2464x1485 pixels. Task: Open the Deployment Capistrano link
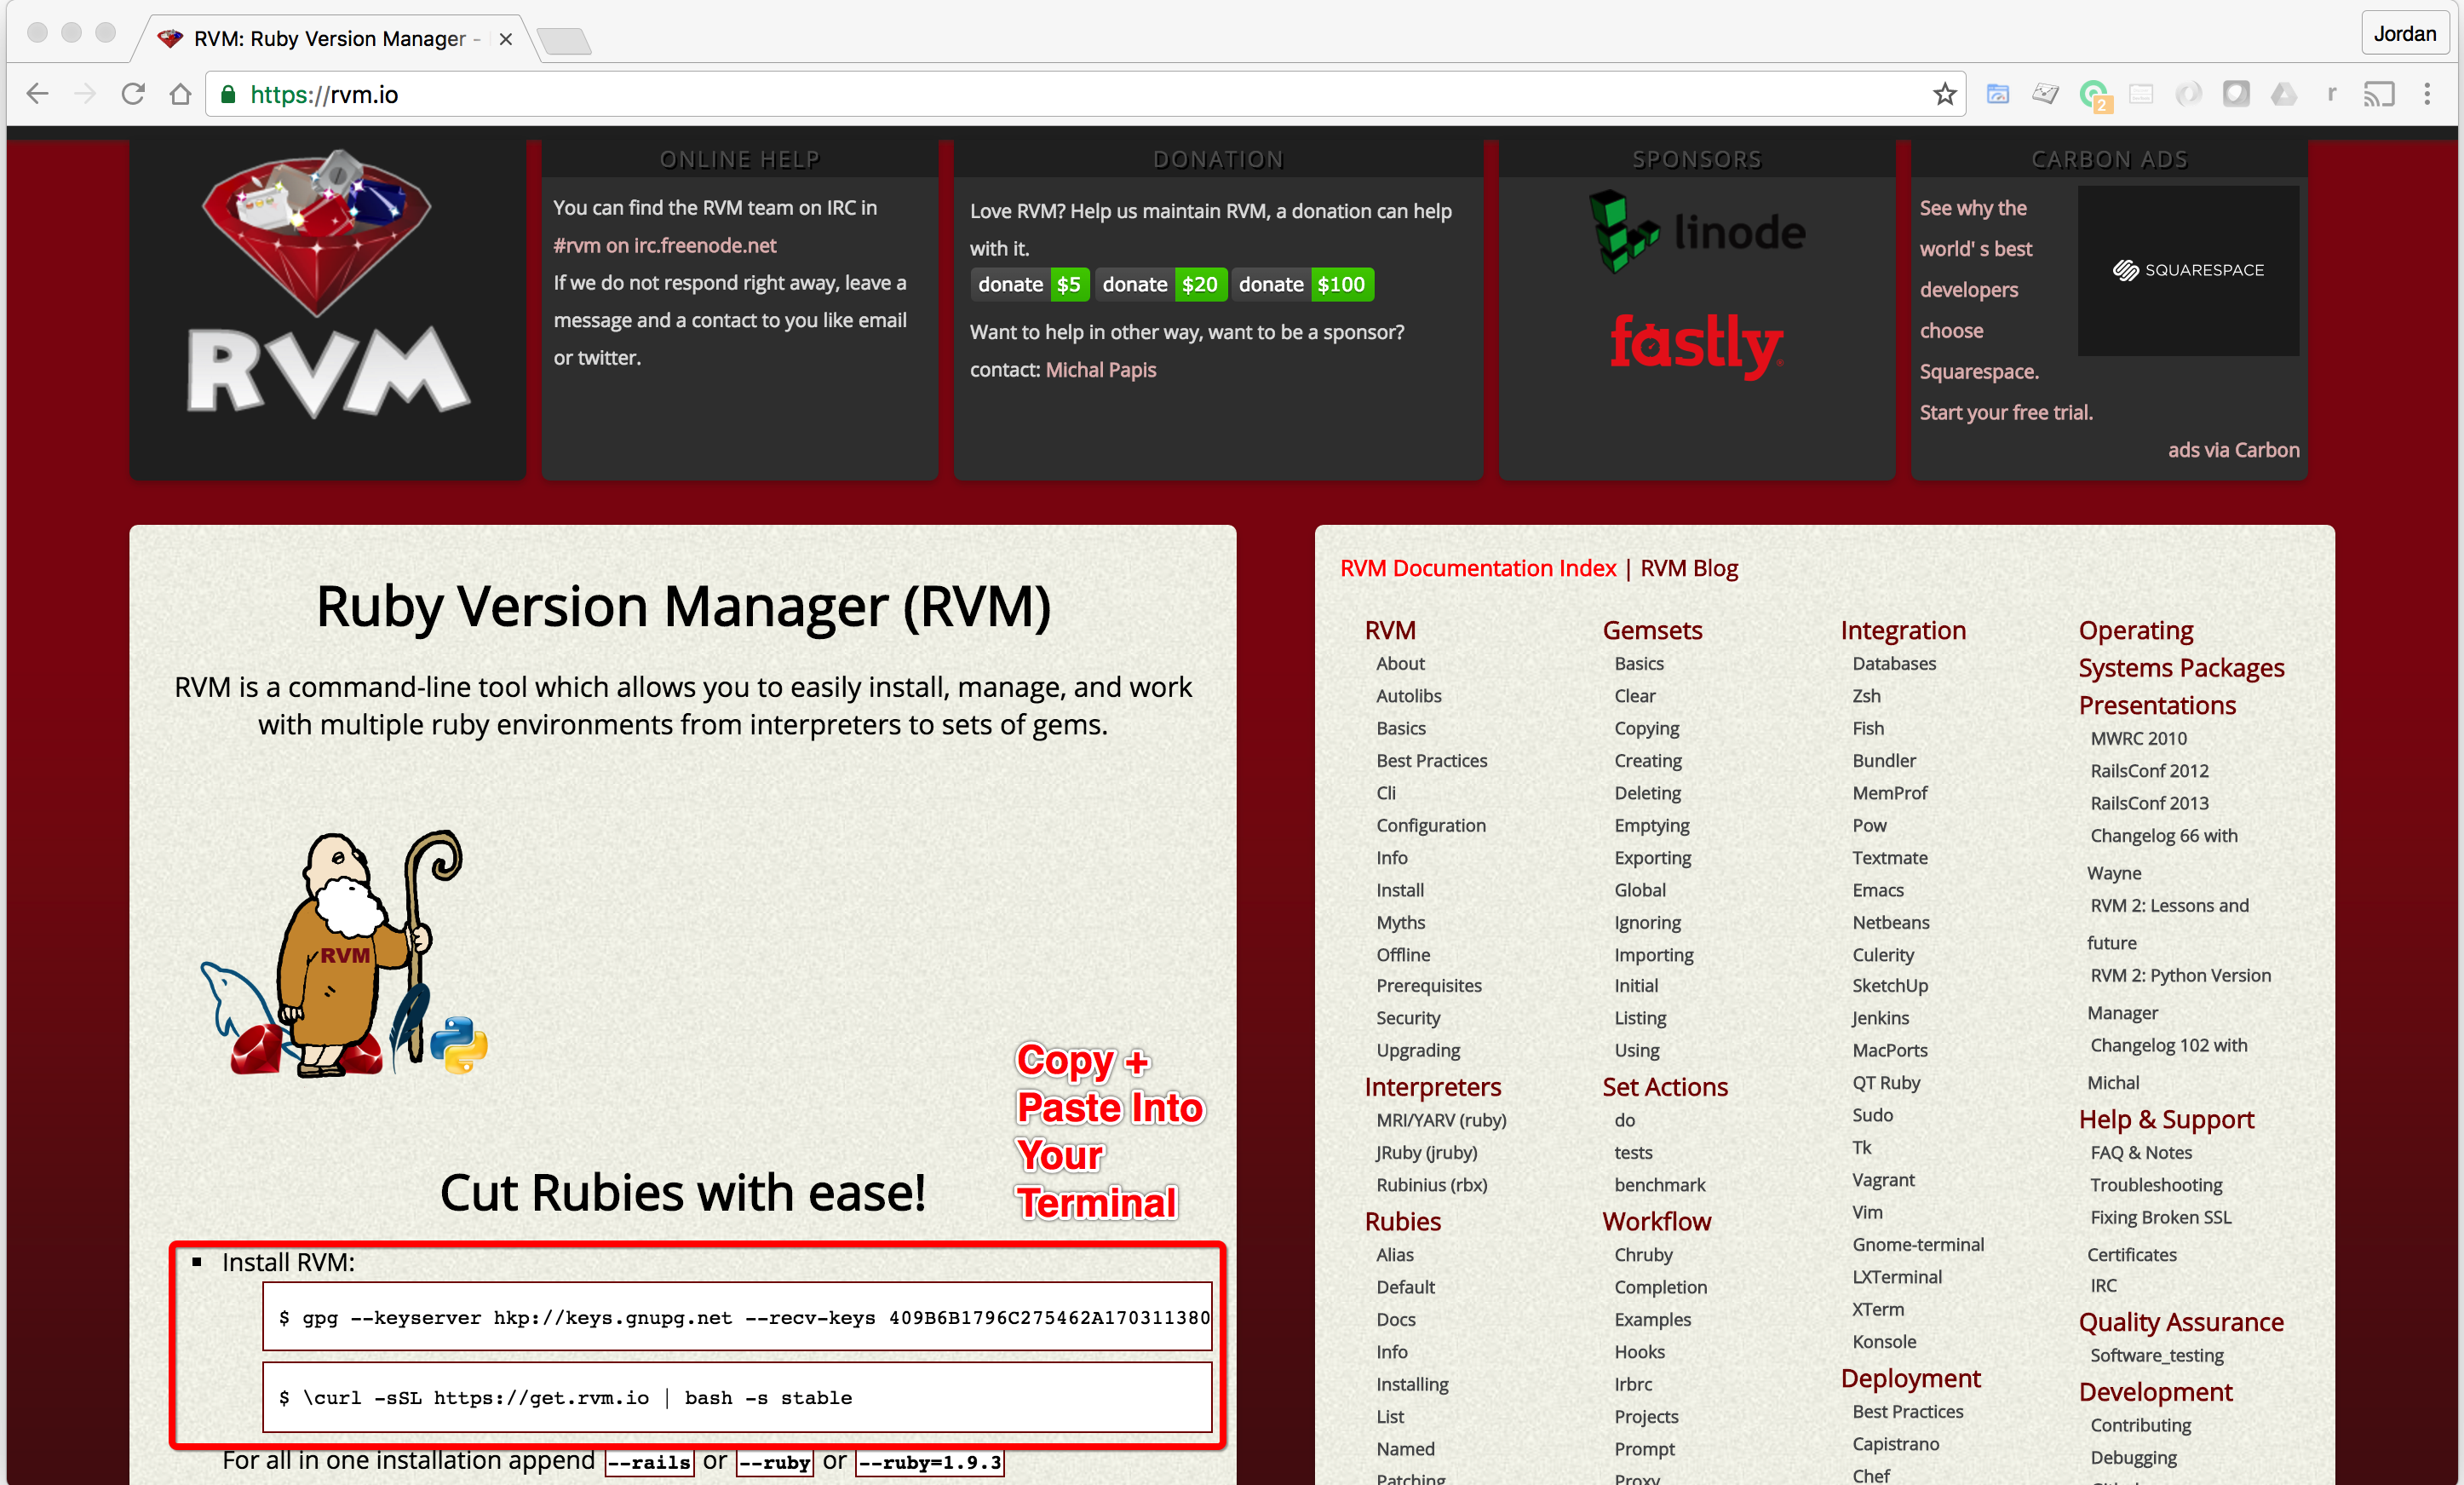[1895, 1443]
